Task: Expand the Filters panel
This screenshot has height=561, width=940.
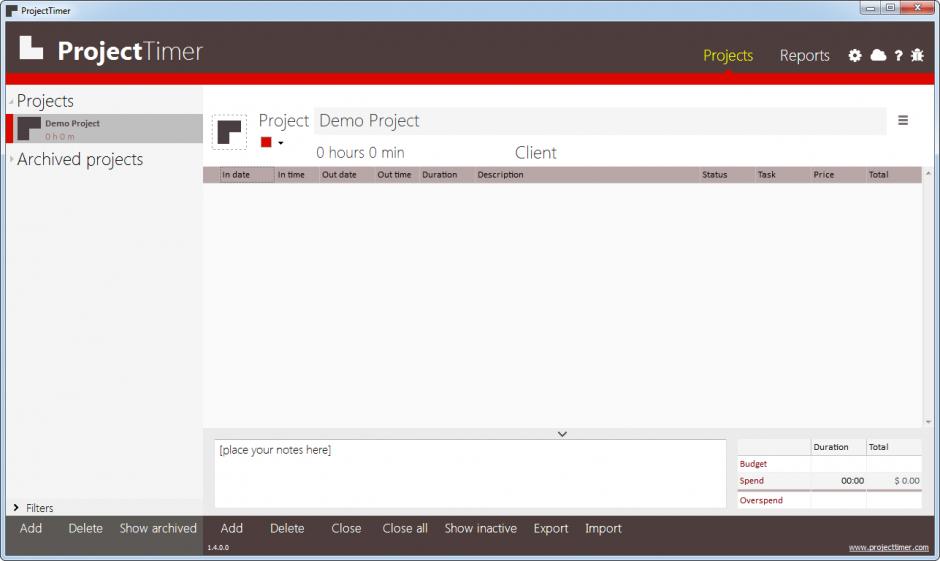Action: tap(16, 508)
